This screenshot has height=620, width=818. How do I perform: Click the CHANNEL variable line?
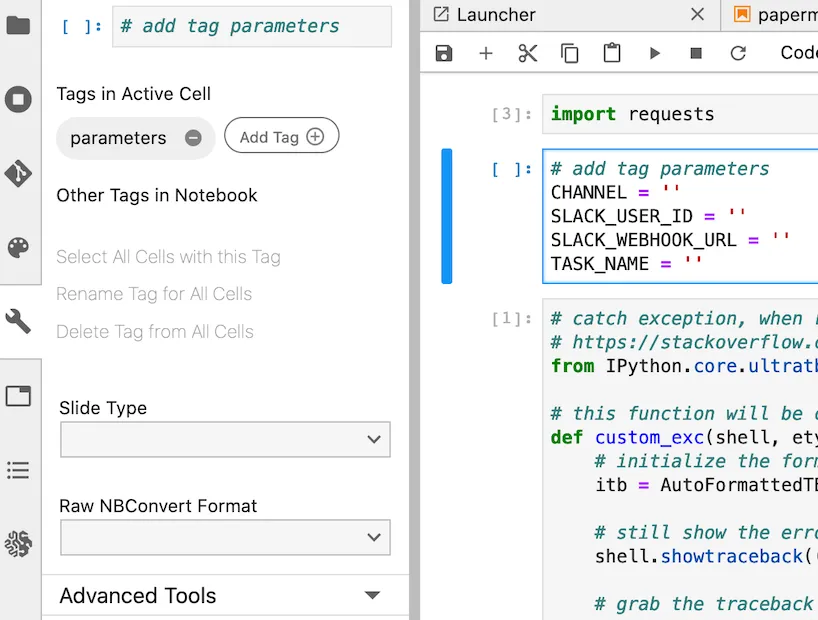tap(616, 193)
